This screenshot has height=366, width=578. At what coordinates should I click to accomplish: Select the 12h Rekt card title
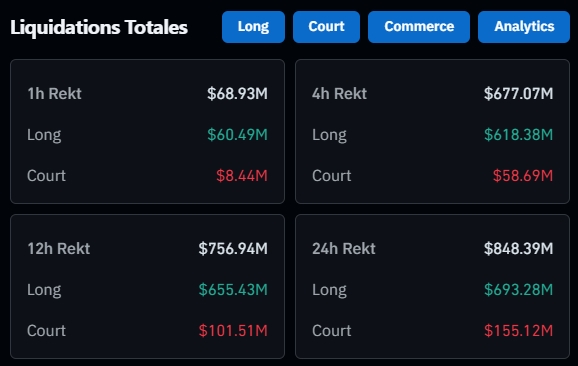59,249
